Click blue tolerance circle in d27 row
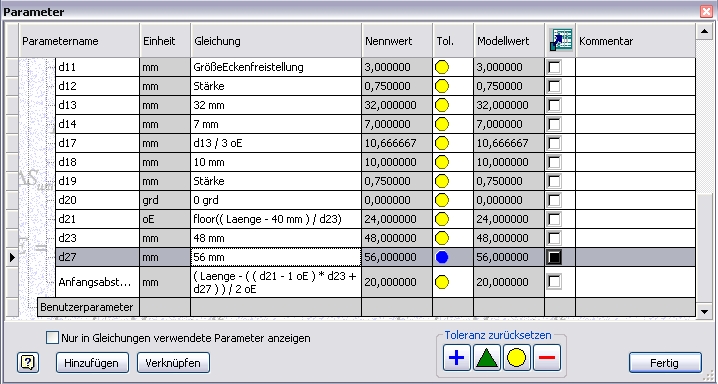 tap(442, 257)
